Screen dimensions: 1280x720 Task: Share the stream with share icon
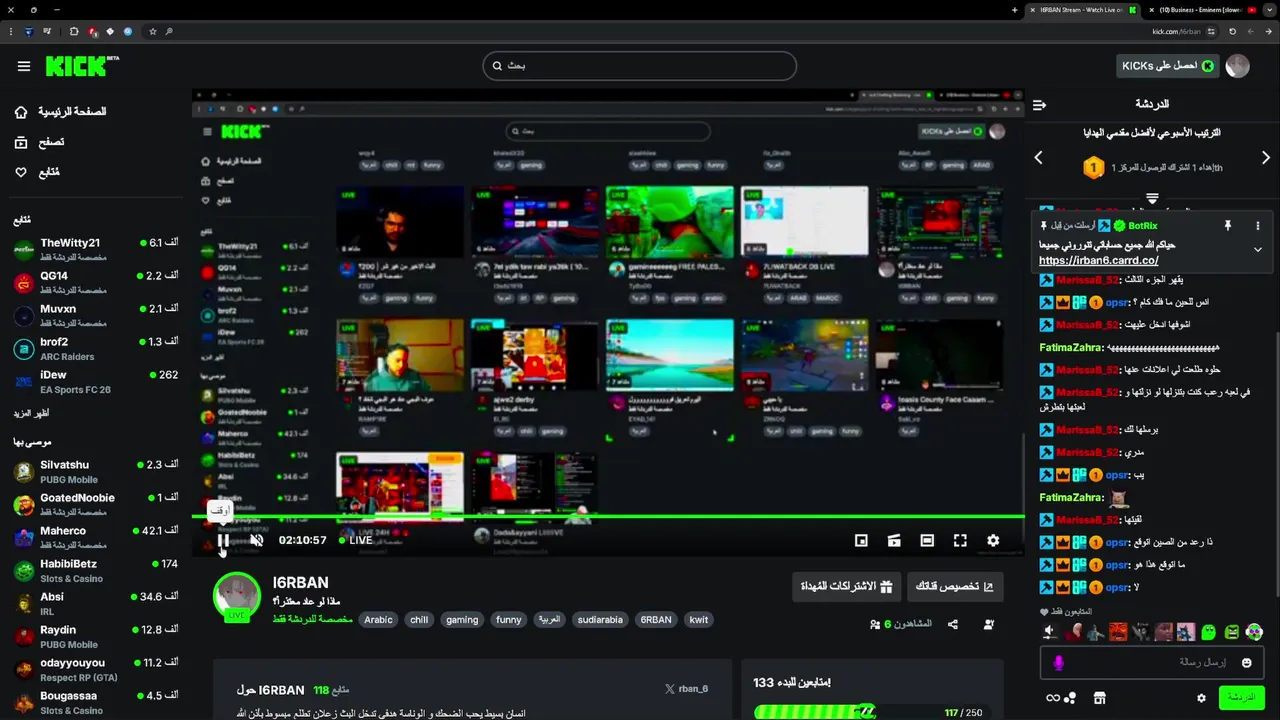(x=953, y=624)
